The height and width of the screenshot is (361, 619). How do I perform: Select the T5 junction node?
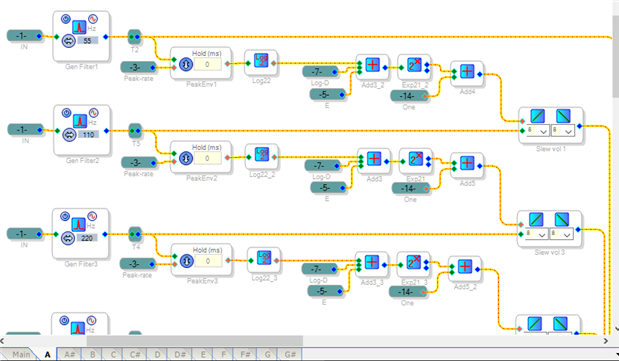[135, 130]
